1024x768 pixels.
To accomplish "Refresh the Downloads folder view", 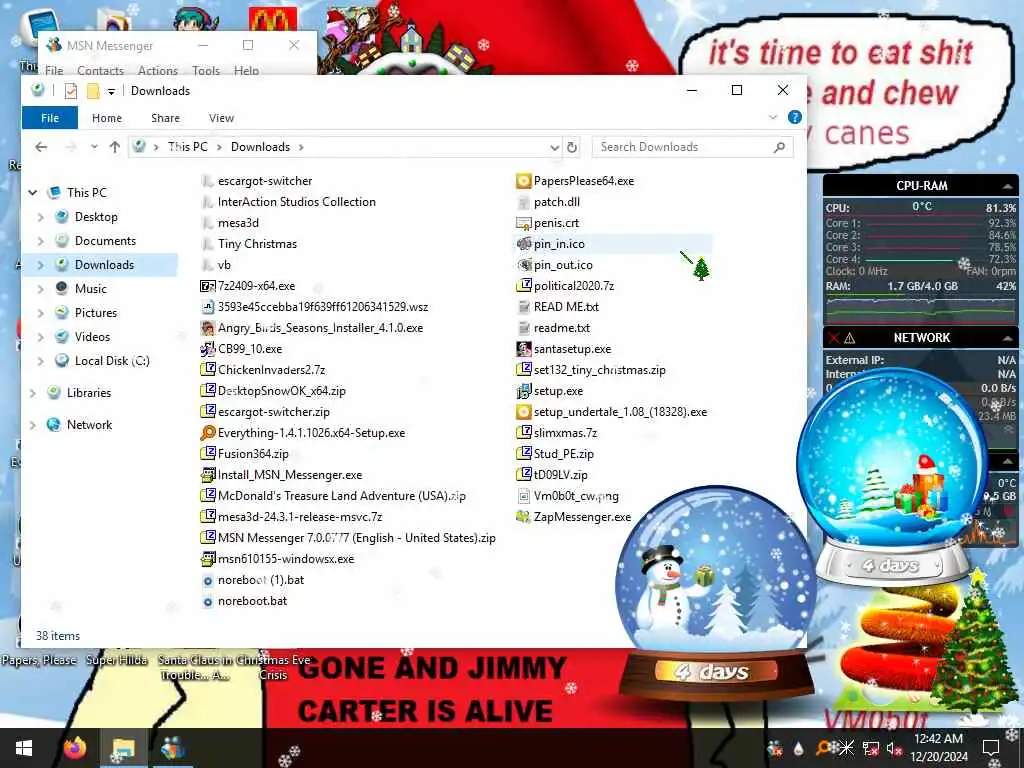I will click(x=572, y=147).
